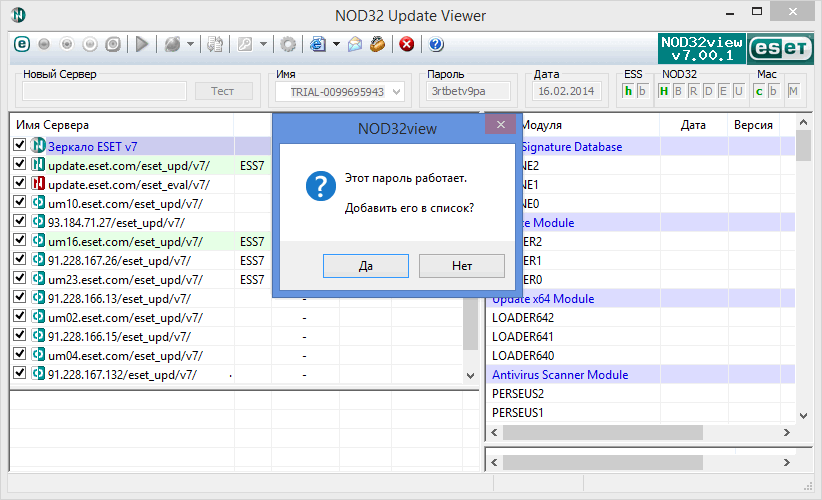822x500 pixels.
Task: Click the open envelope mail icon
Action: pyautogui.click(x=355, y=44)
